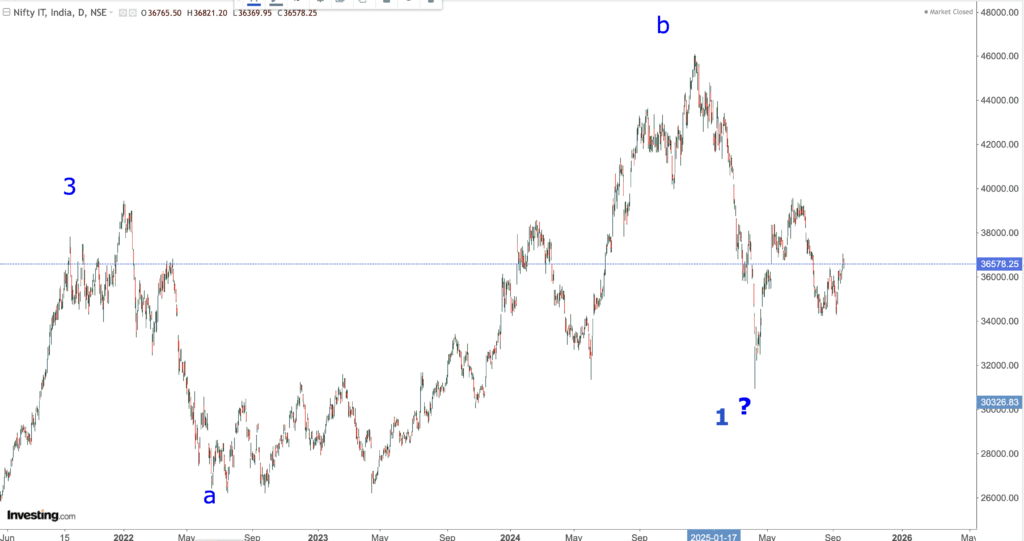Click the Investing.com logo
Screen dimensions: 1024x541
pyautogui.click(x=41, y=516)
